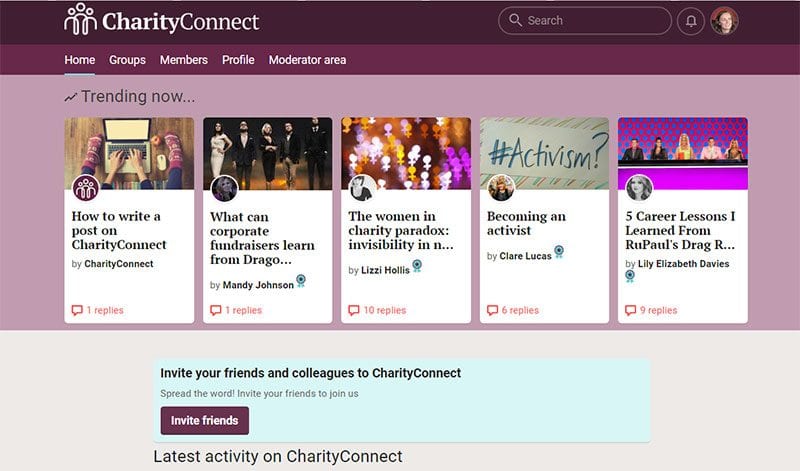The width and height of the screenshot is (800, 471).
Task: Switch to the Profile tab
Action: (x=238, y=60)
